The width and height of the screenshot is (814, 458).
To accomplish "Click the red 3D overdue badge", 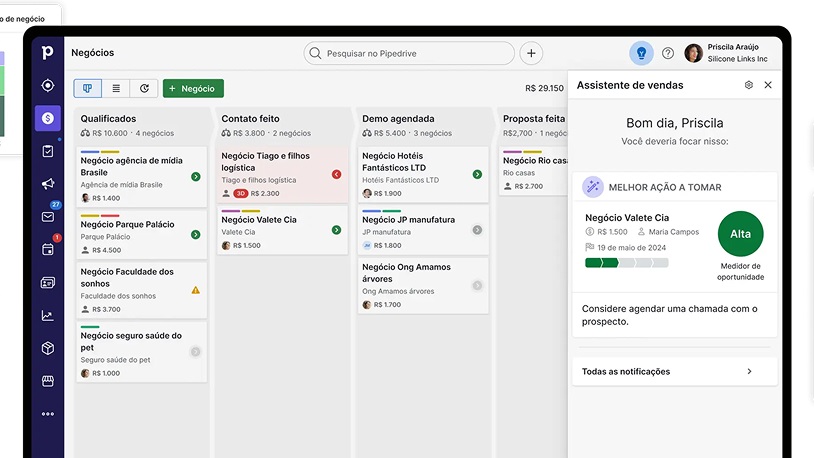I will click(x=240, y=193).
